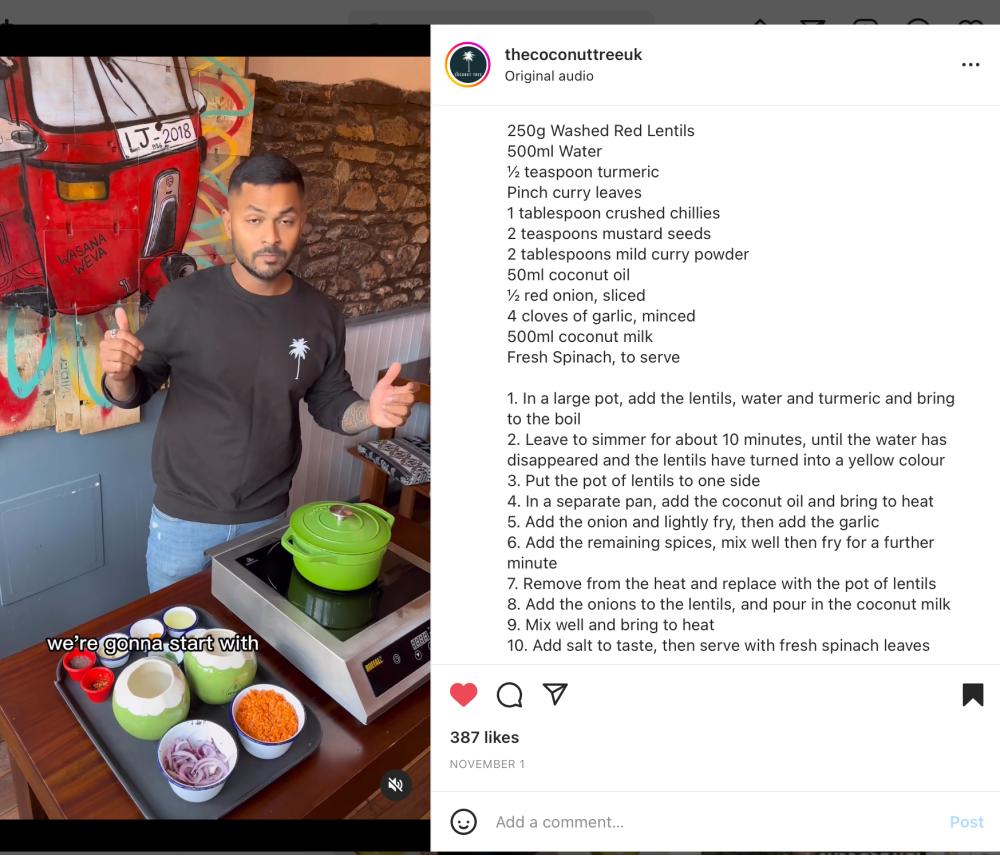Viewport: 1000px width, 855px height.
Task: Click the dimmed heart icon at top right
Action: point(970,23)
